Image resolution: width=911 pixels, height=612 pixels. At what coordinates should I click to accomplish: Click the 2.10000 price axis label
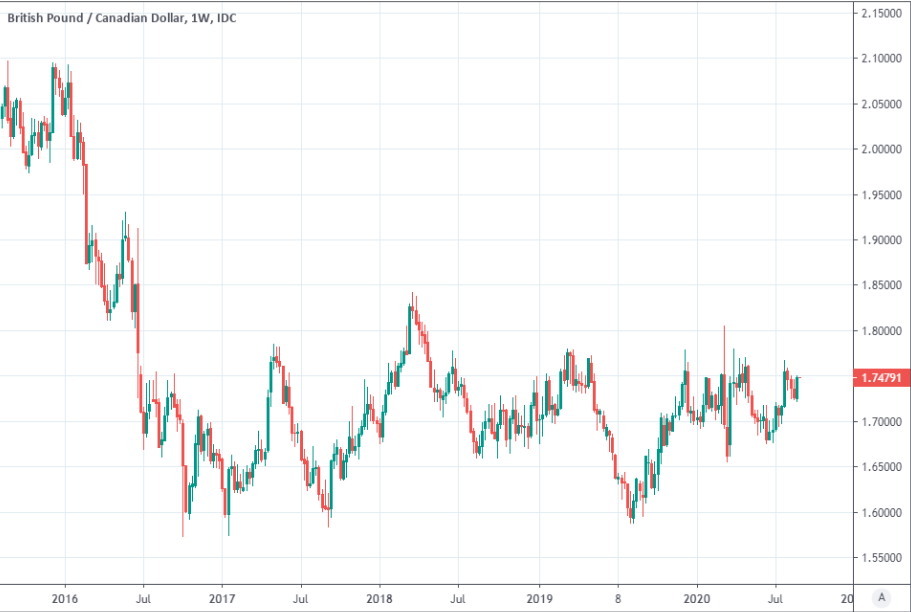[882, 59]
